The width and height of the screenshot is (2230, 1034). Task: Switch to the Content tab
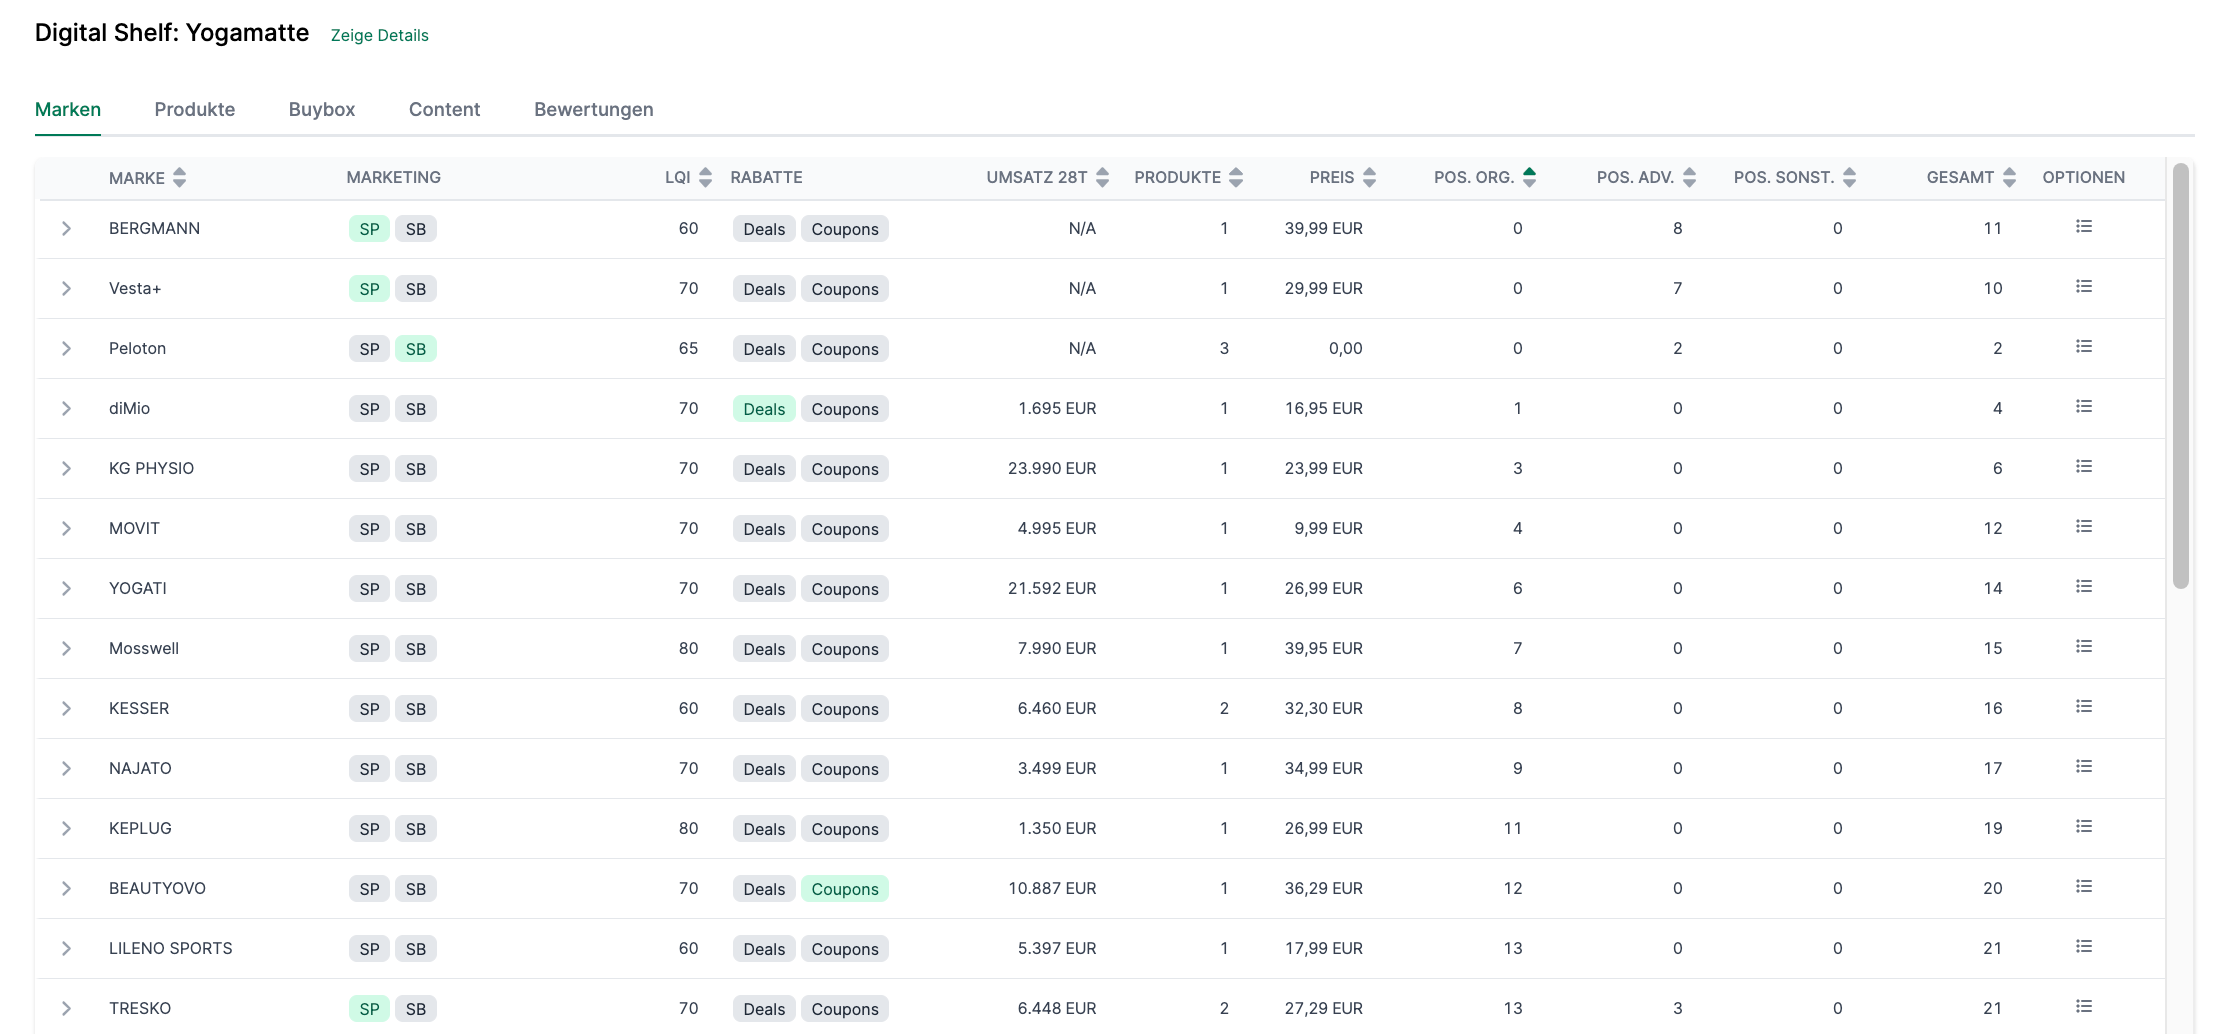click(444, 109)
